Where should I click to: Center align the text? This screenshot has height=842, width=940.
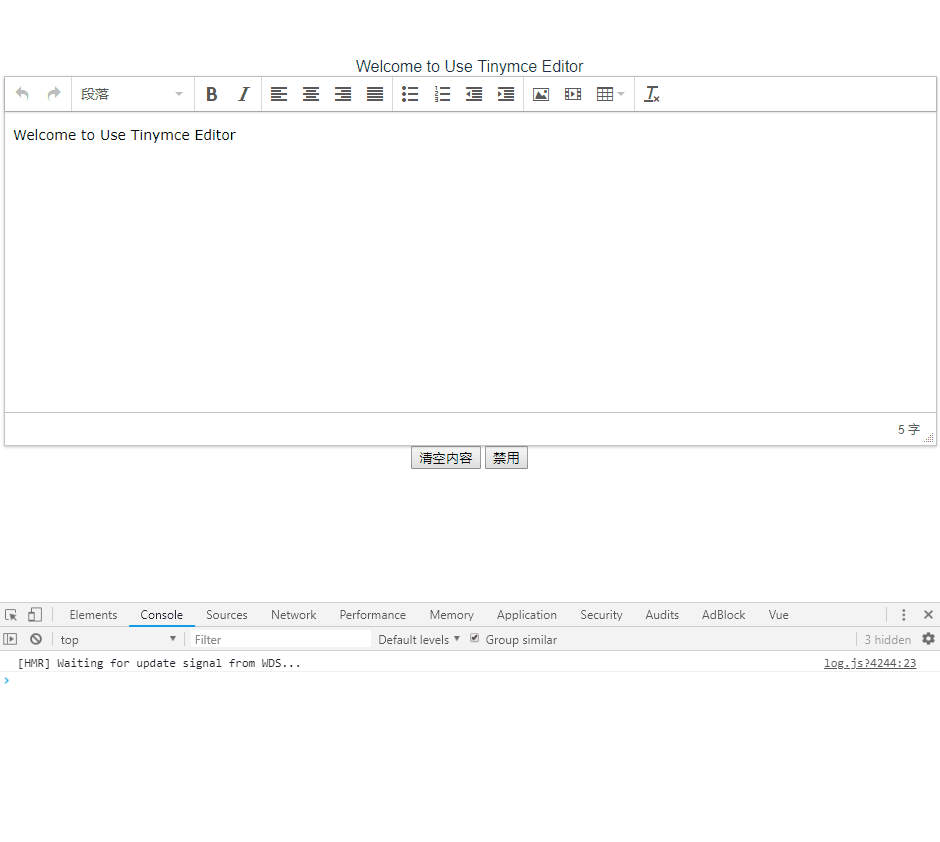pyautogui.click(x=311, y=94)
